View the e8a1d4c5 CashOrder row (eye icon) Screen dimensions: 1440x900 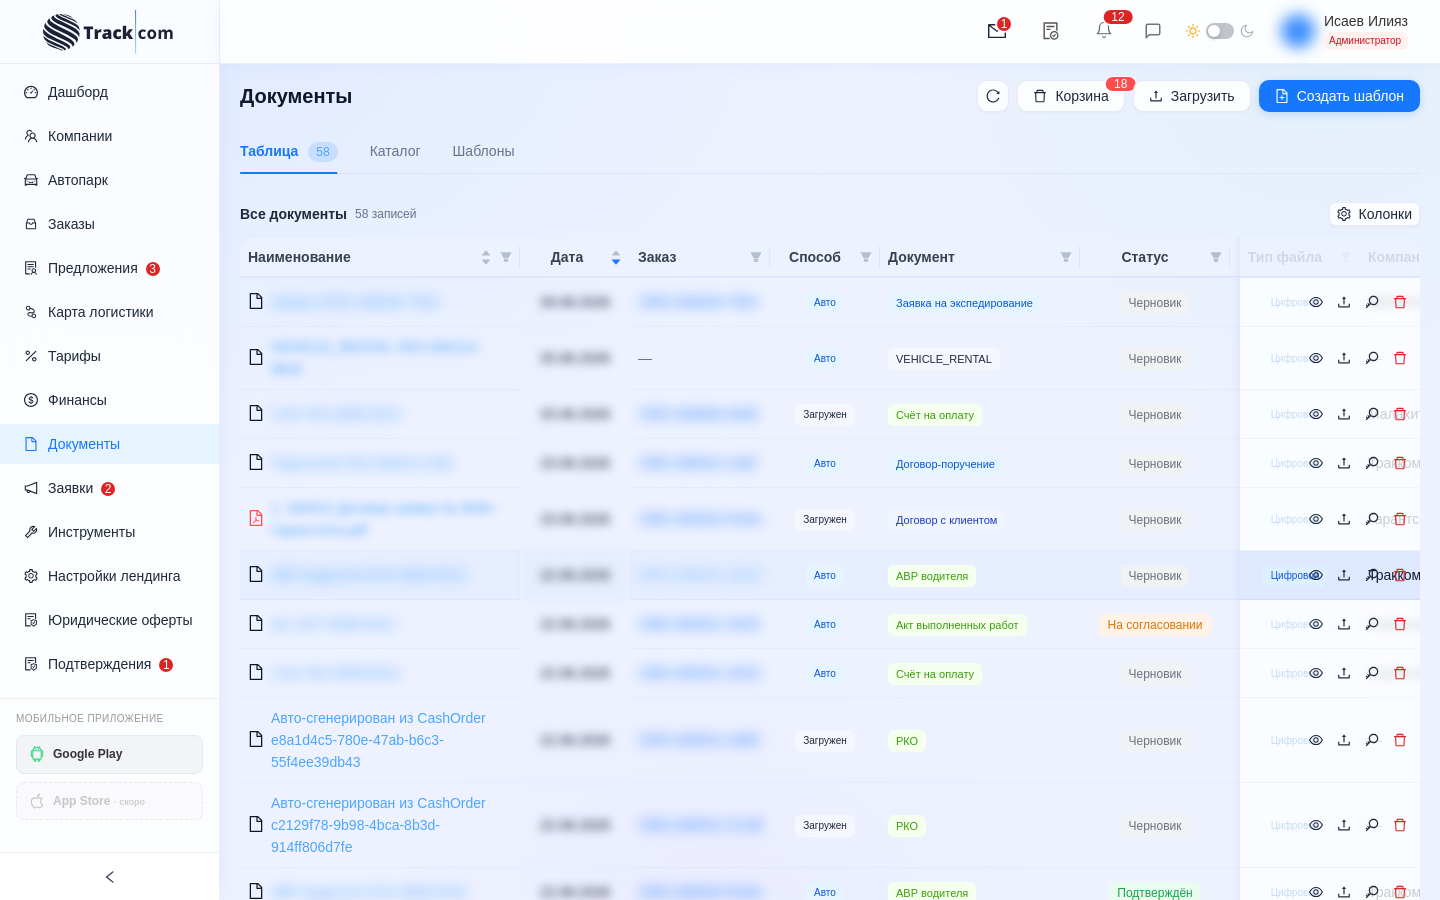[x=1316, y=740]
